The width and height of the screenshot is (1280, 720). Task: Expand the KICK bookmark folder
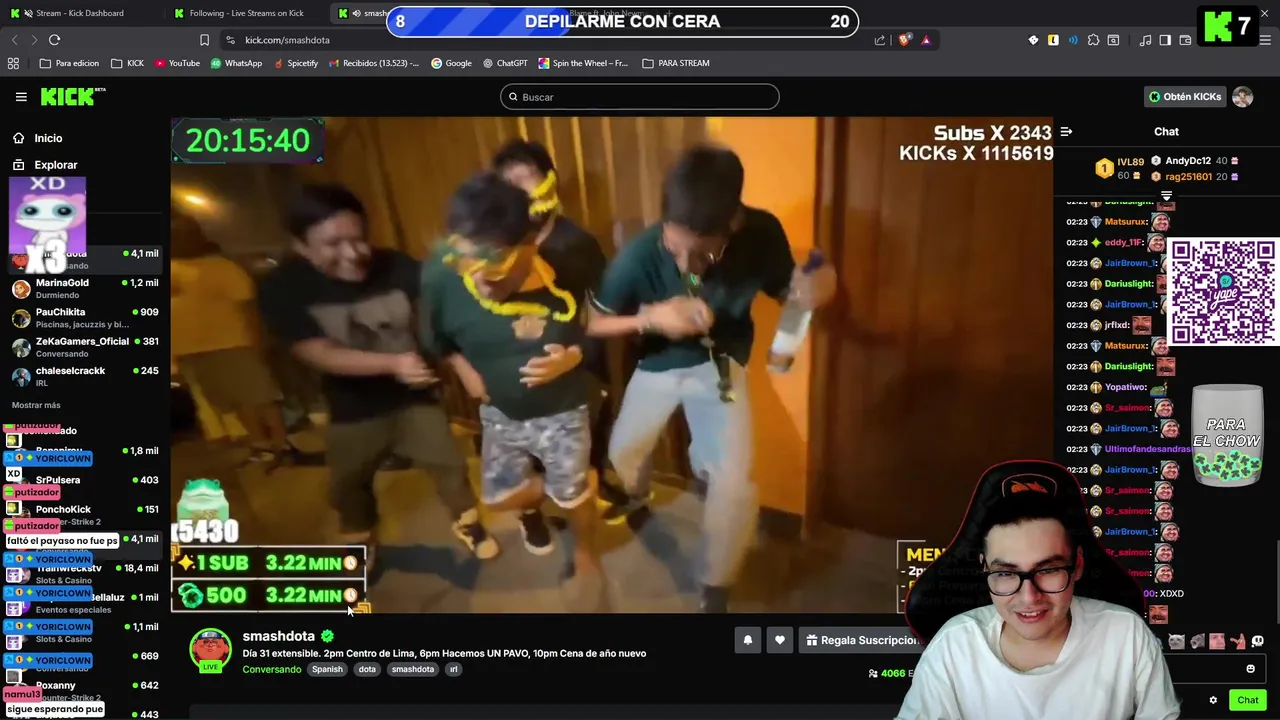tap(127, 63)
